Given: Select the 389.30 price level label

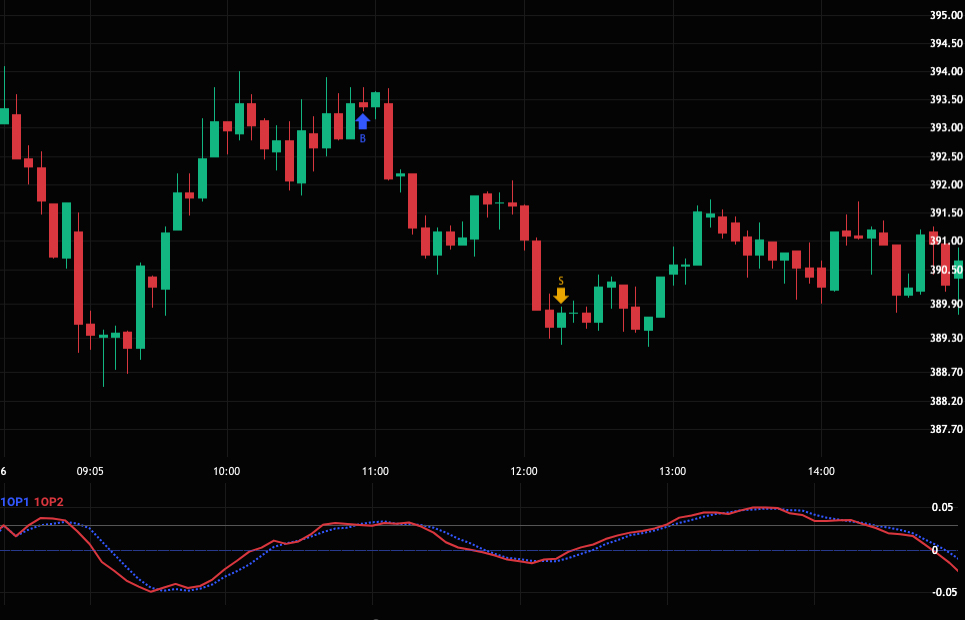Looking at the screenshot, I should pos(947,338).
